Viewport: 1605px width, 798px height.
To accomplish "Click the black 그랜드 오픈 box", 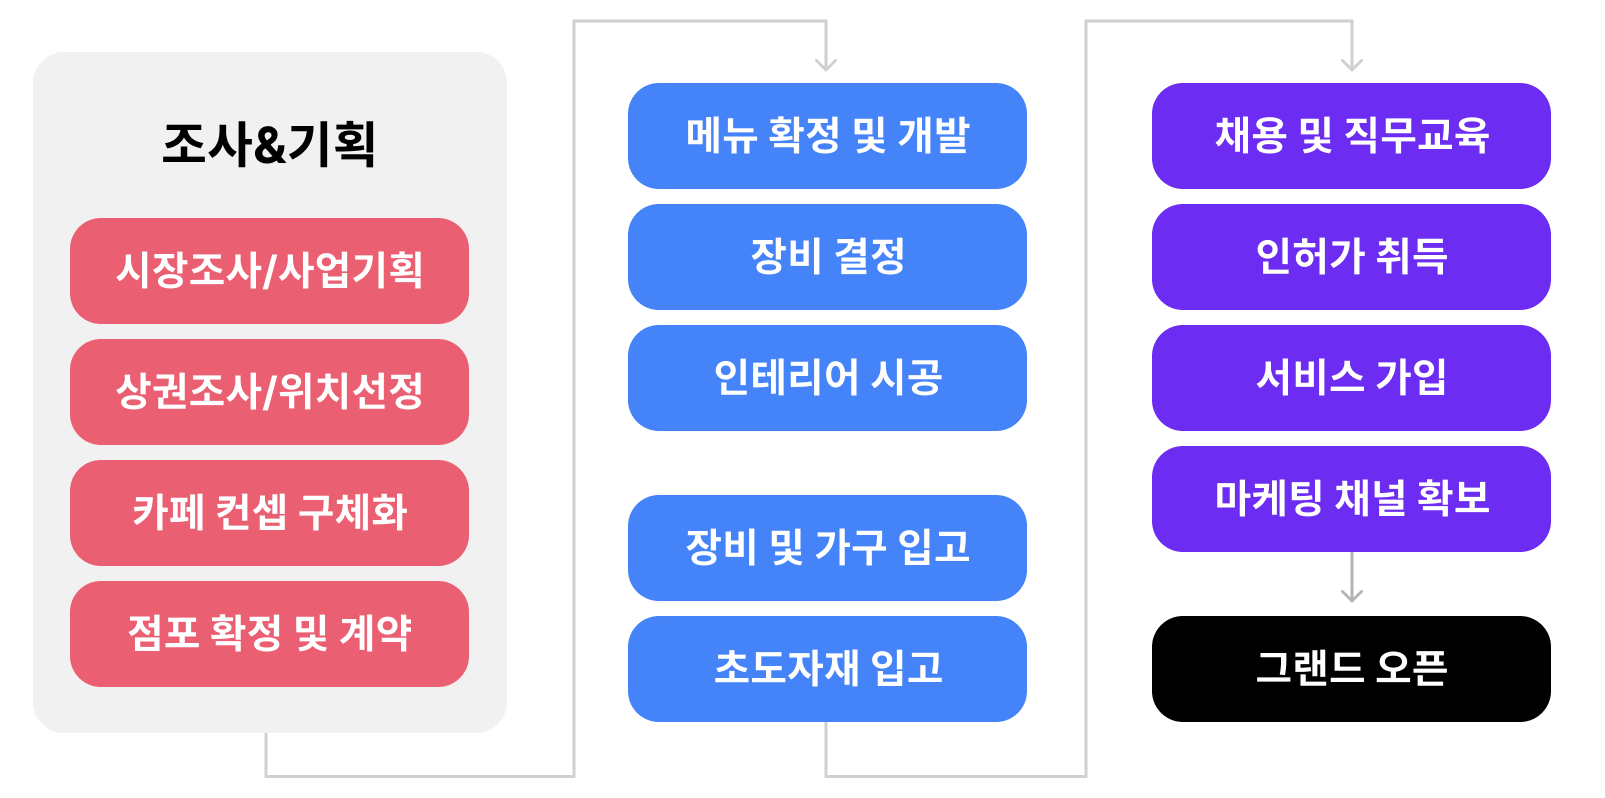I will [1351, 669].
